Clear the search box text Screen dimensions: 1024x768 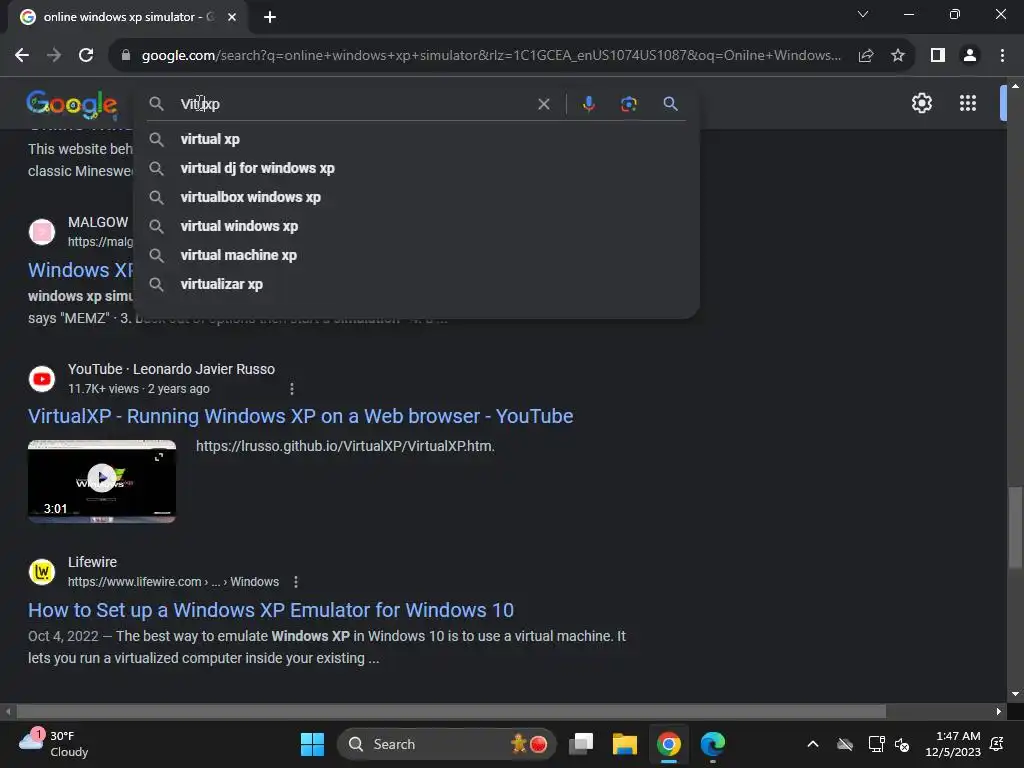click(x=543, y=104)
